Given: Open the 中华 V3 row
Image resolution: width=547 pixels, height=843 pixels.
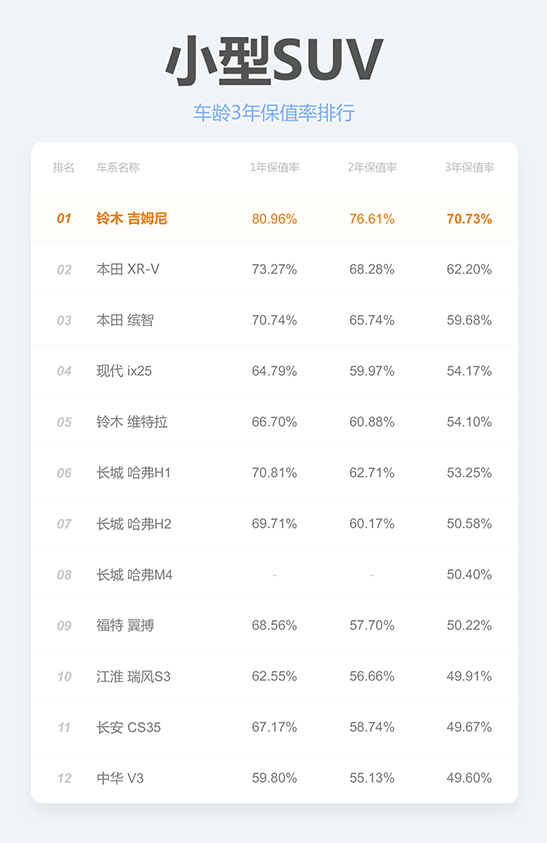Looking at the screenshot, I should tap(274, 777).
